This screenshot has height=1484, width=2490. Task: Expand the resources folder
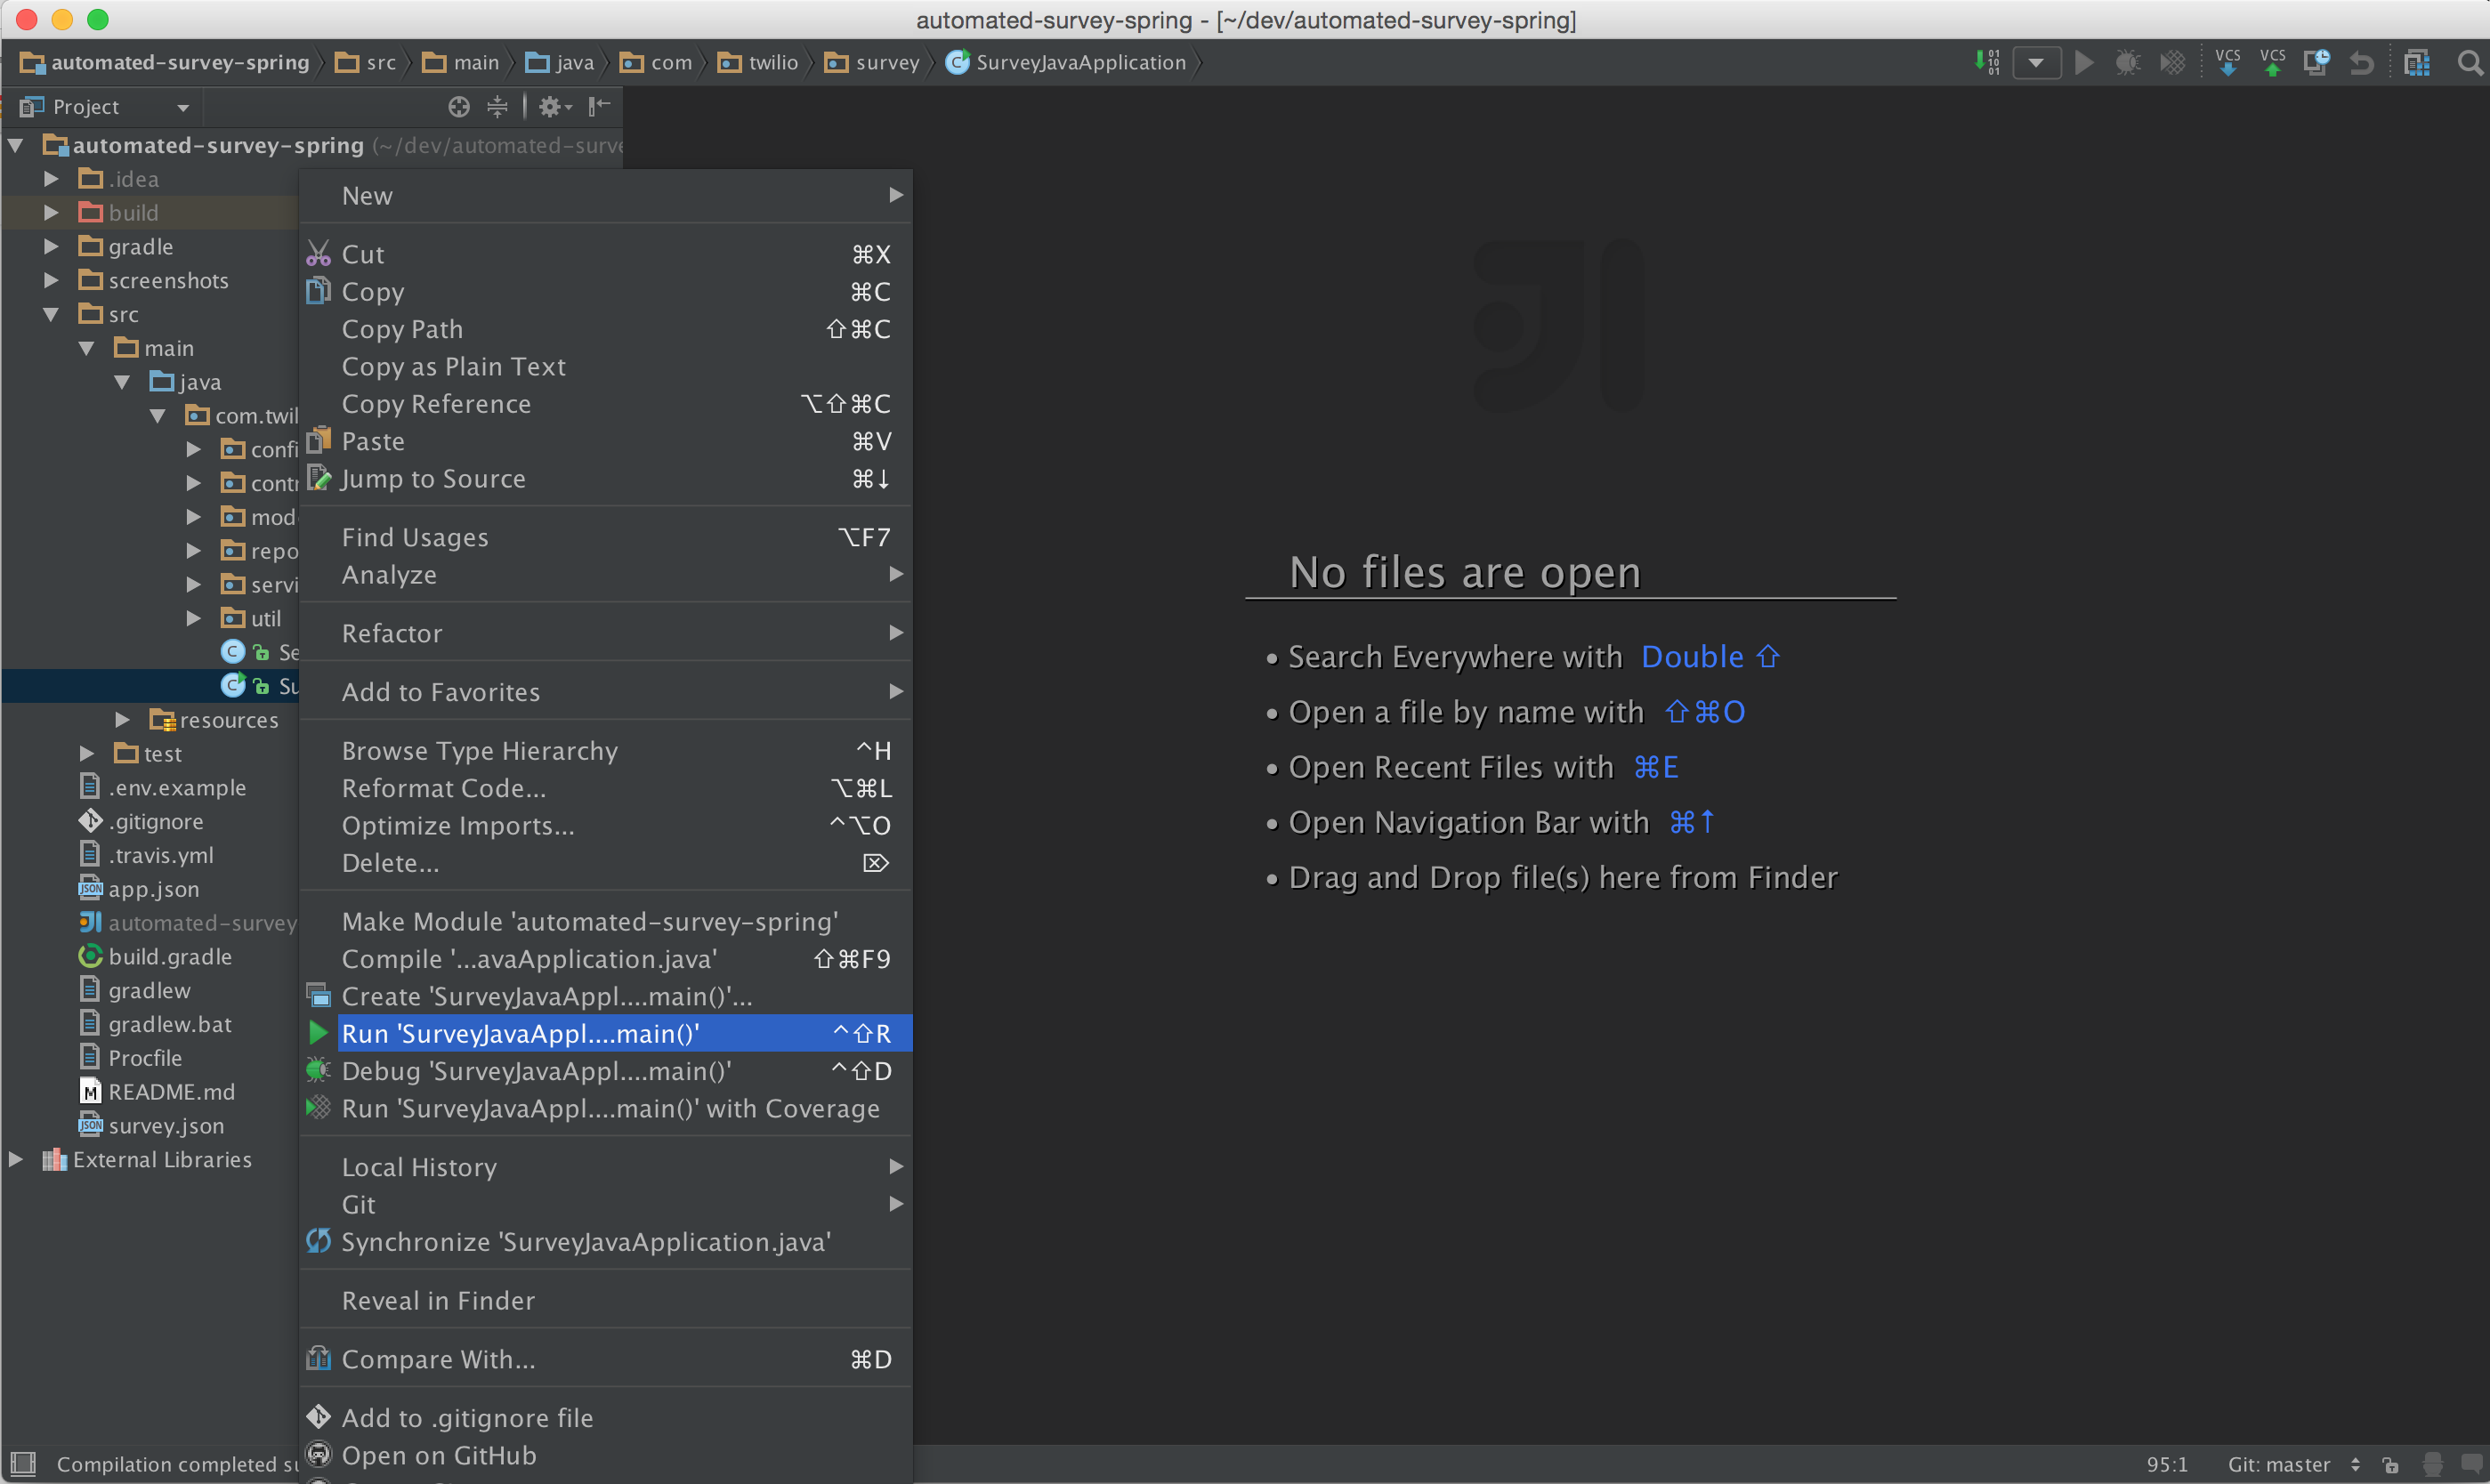coord(122,720)
